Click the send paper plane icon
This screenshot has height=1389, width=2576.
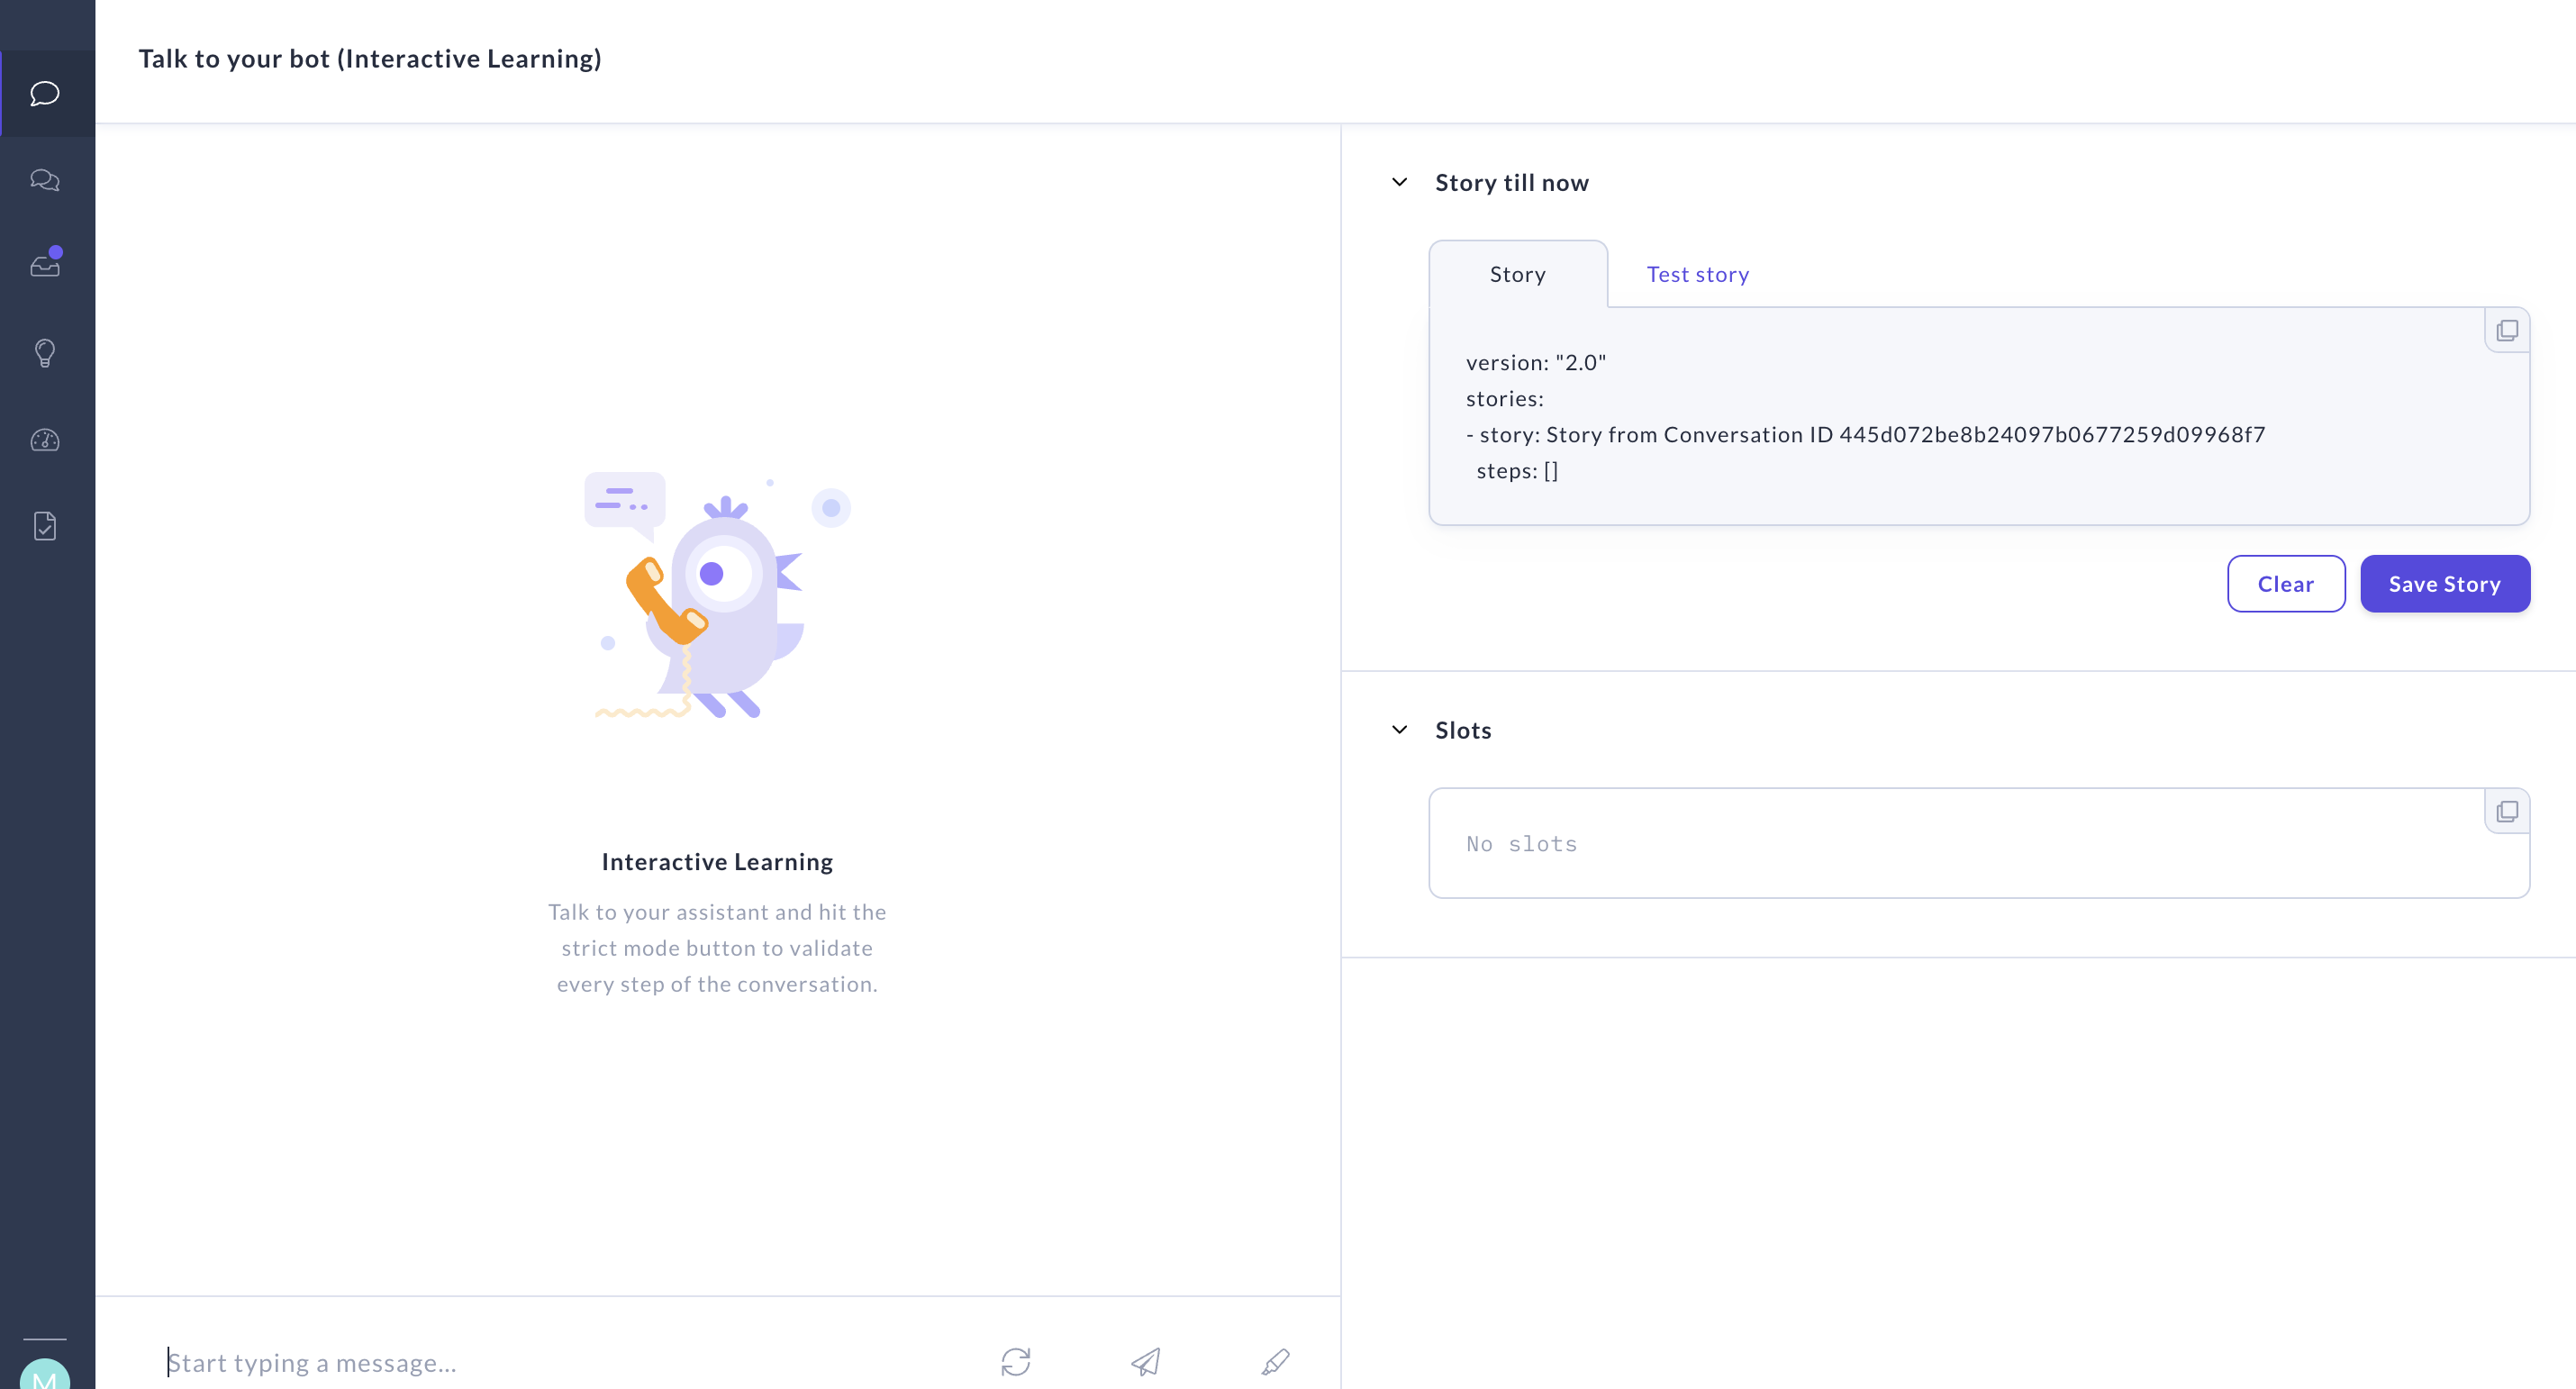click(1146, 1362)
